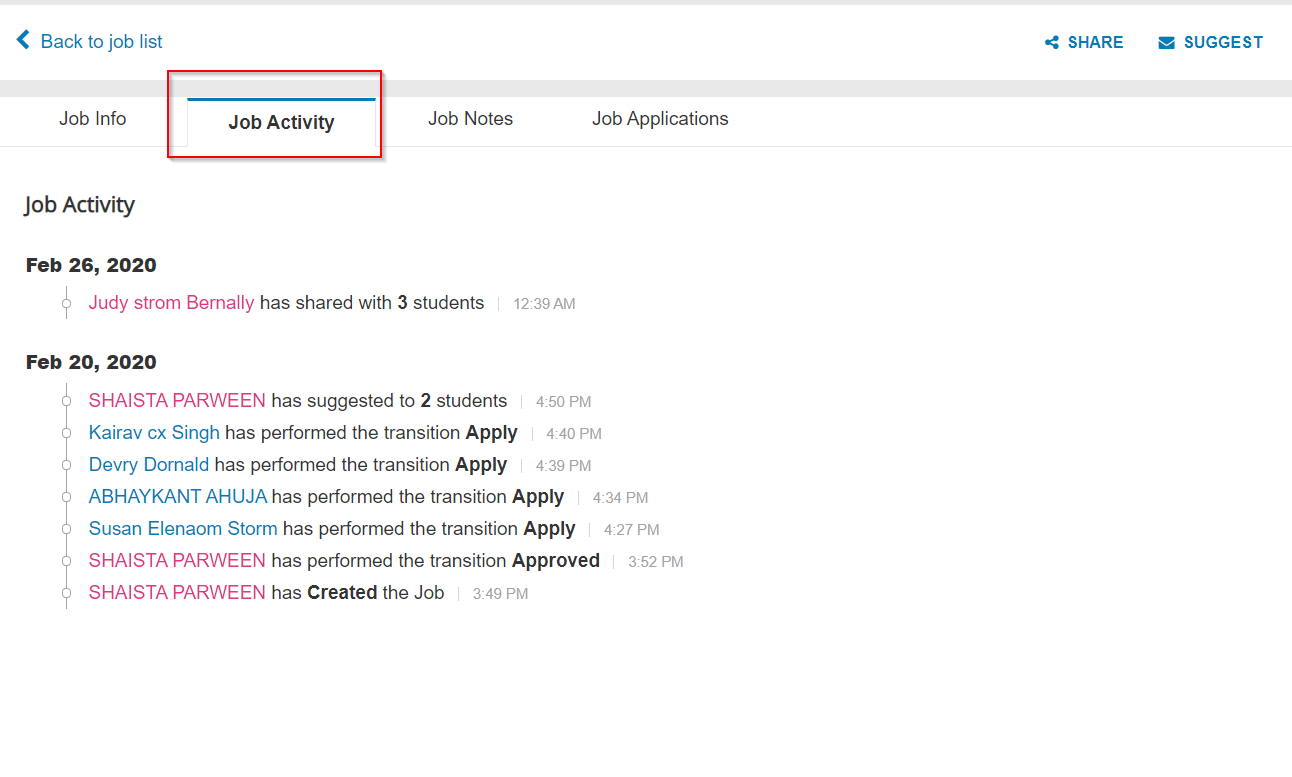
Task: Open Devry Dornald's profile link
Action: pos(148,465)
